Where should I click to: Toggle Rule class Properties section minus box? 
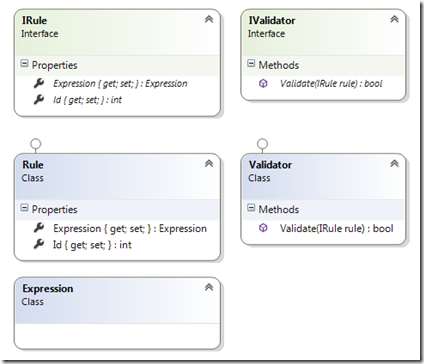[x=24, y=208]
